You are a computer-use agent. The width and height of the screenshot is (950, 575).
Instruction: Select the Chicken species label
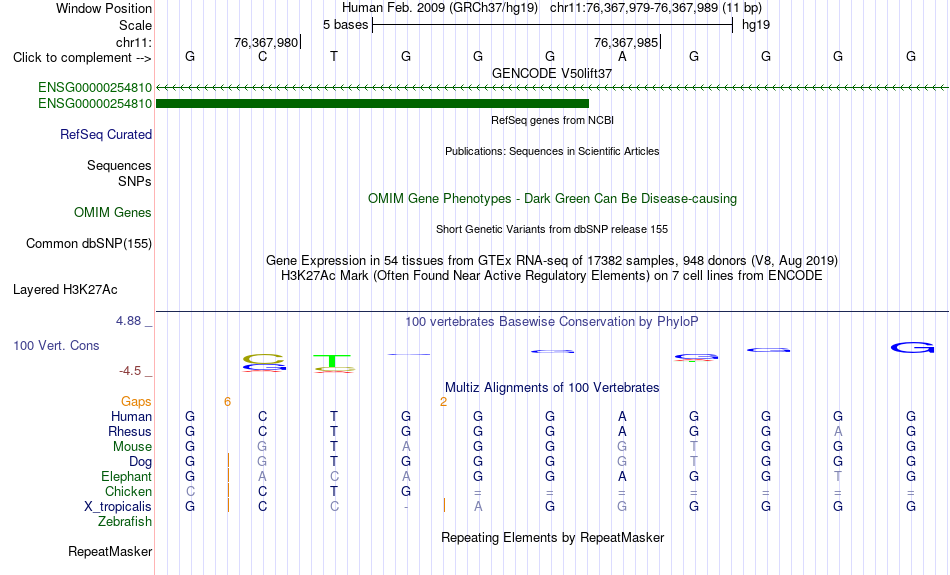point(128,491)
